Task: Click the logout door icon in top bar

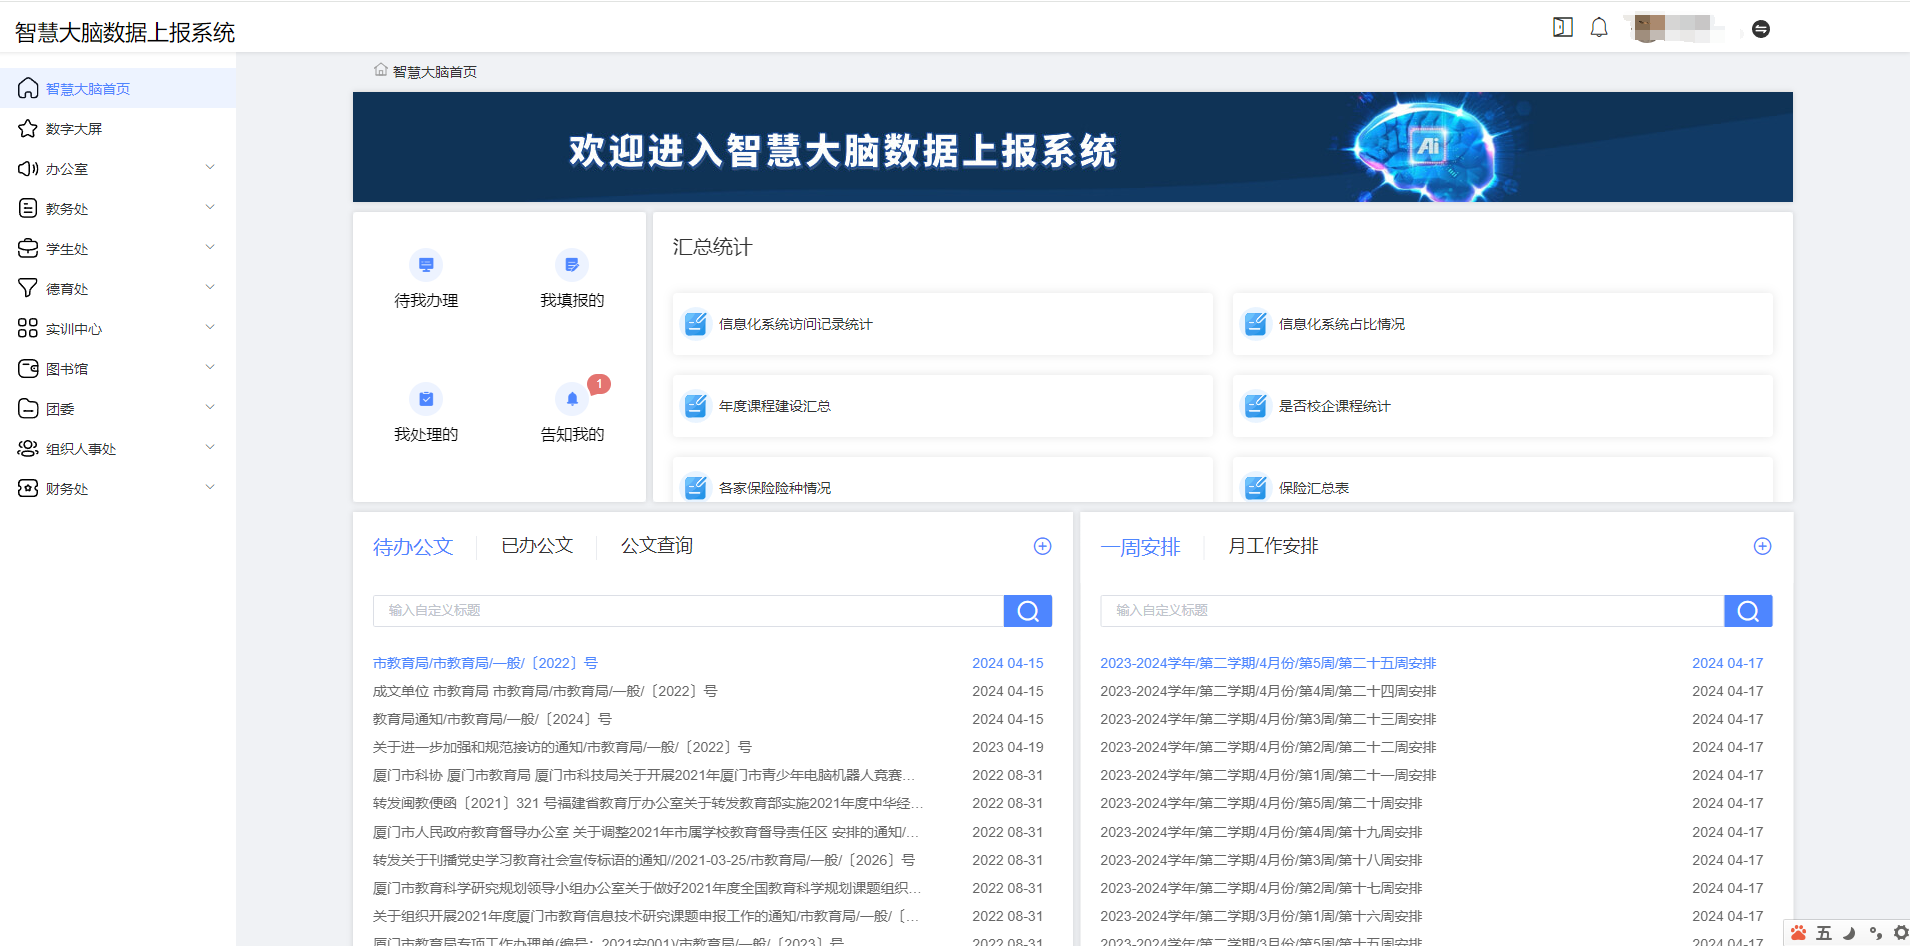Action: click(x=1561, y=27)
